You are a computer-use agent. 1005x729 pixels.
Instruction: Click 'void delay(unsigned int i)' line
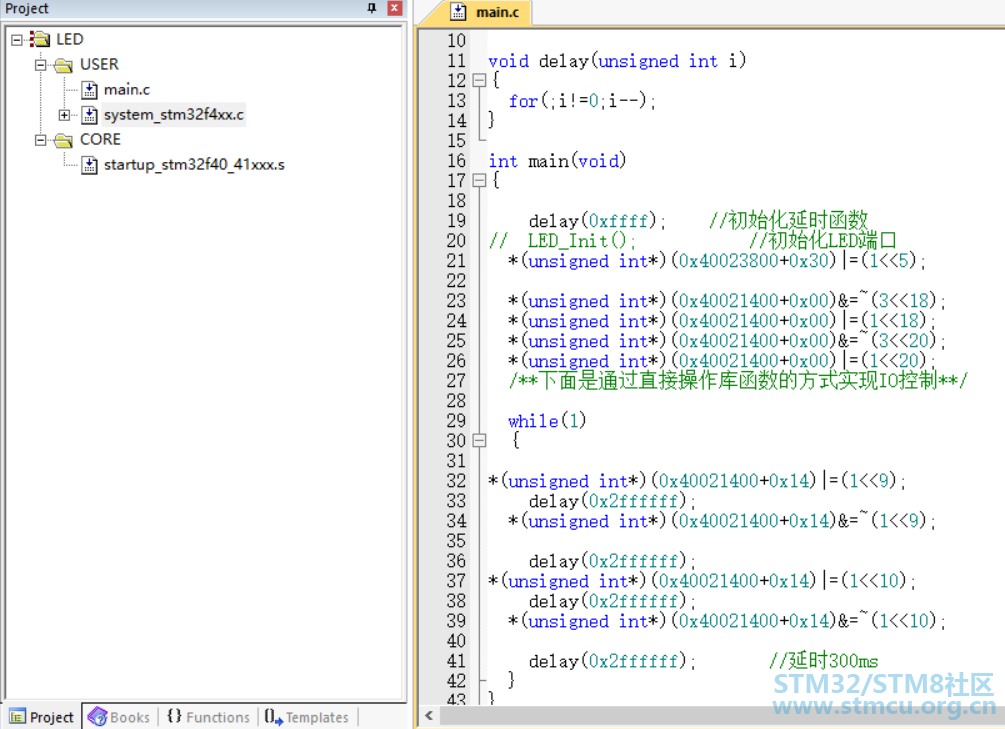[617, 61]
